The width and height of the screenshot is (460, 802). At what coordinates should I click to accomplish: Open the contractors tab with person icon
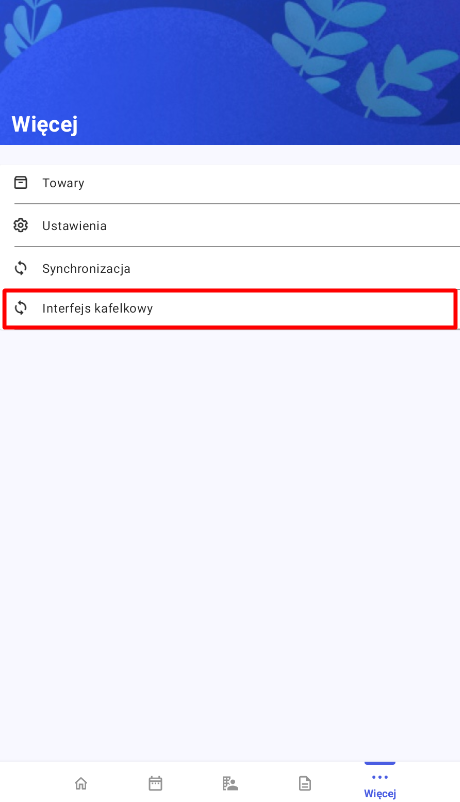(230, 783)
